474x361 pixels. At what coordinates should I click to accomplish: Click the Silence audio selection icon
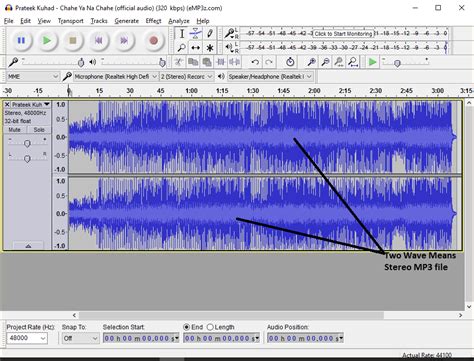(235, 62)
